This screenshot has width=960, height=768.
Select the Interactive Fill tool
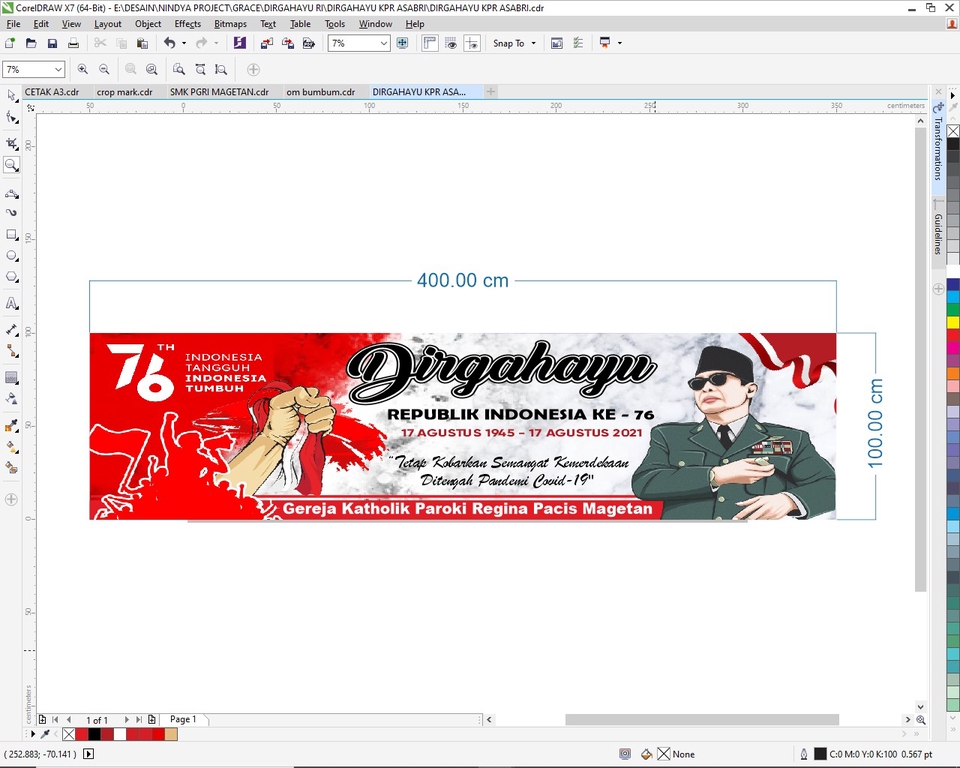pyautogui.click(x=11, y=447)
